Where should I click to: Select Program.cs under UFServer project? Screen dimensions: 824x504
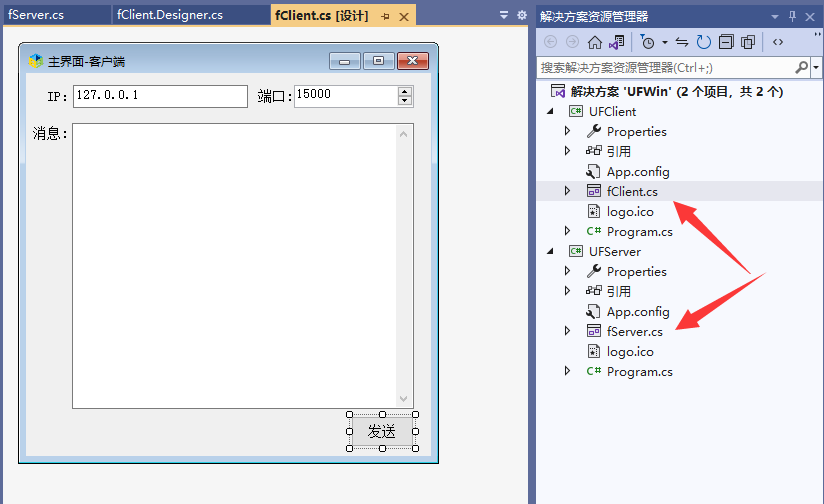(x=639, y=371)
